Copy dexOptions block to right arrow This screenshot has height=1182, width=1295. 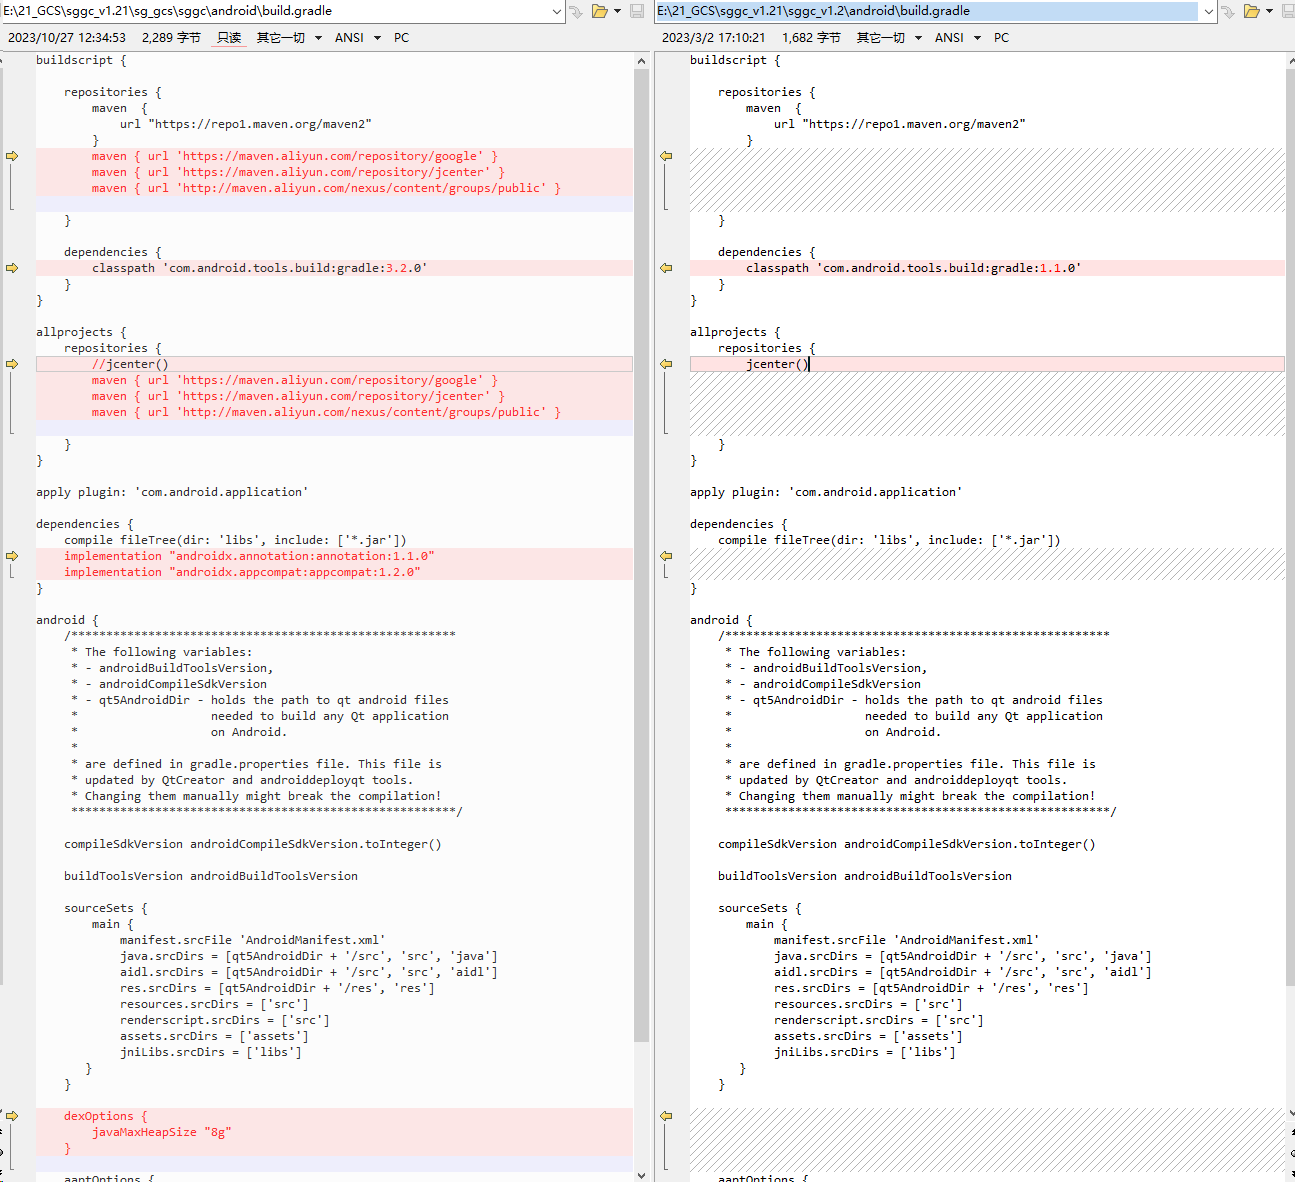(x=12, y=1116)
